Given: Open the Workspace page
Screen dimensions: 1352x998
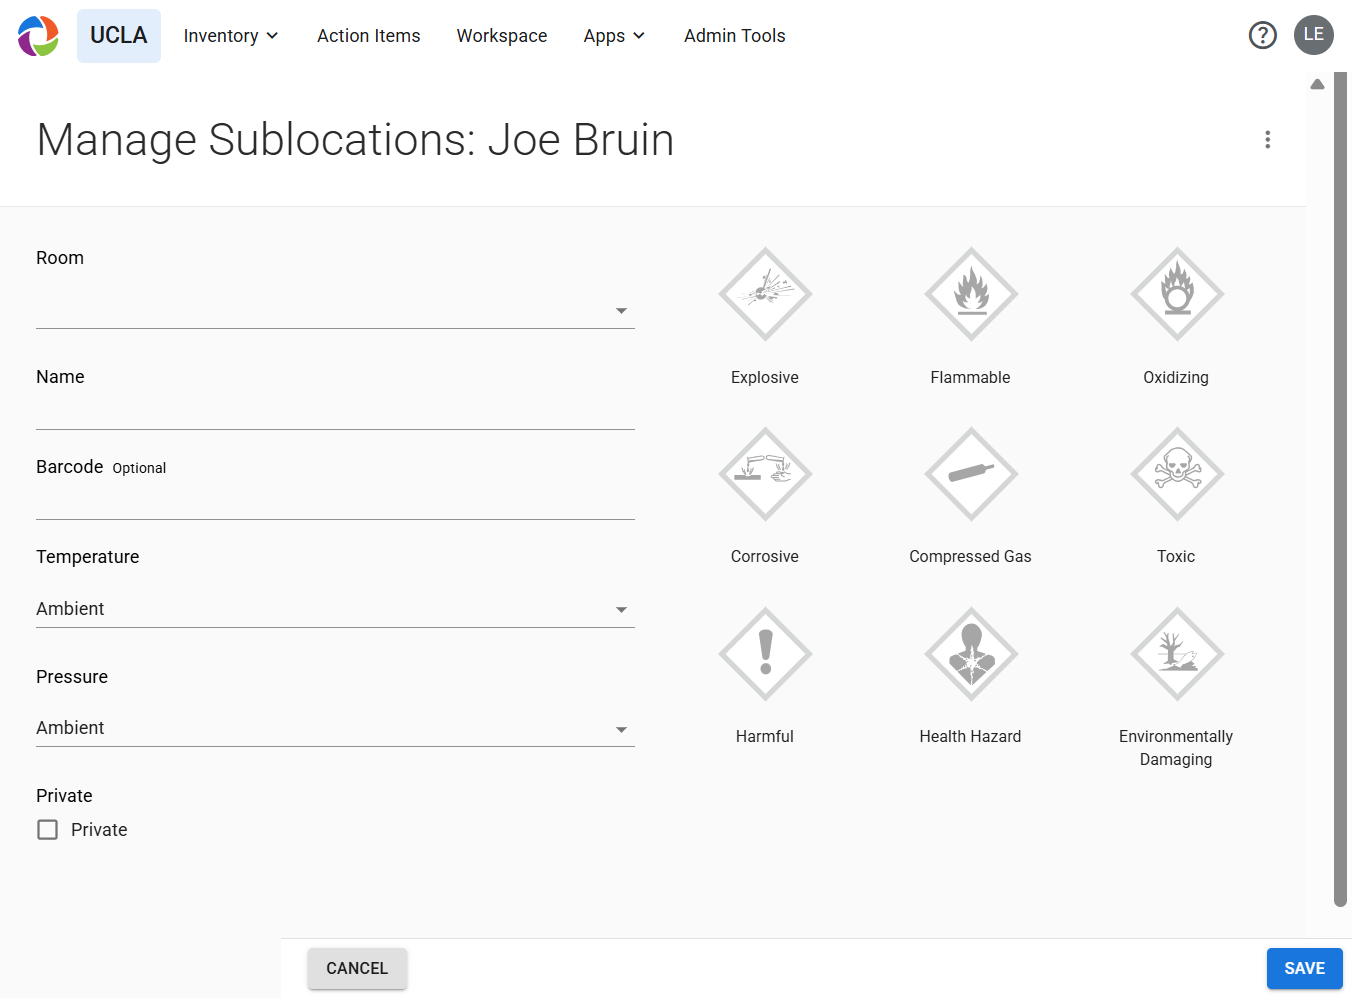Looking at the screenshot, I should 502,36.
